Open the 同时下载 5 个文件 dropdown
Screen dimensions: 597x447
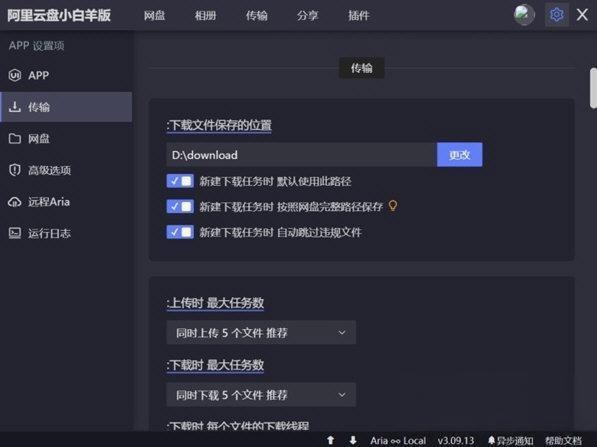pos(261,395)
